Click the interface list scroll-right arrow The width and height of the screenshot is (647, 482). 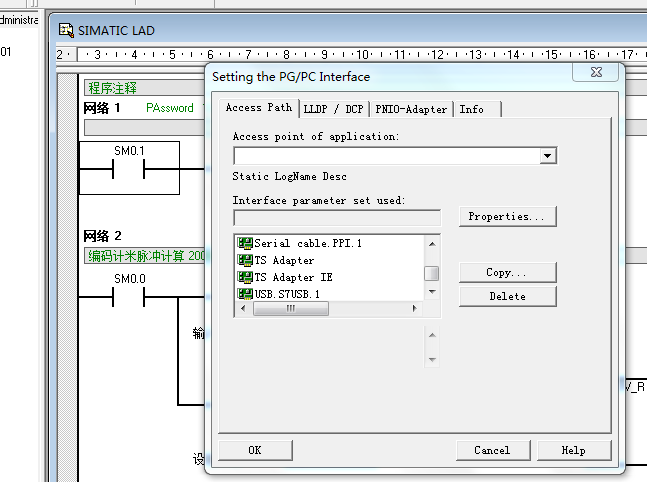(415, 308)
